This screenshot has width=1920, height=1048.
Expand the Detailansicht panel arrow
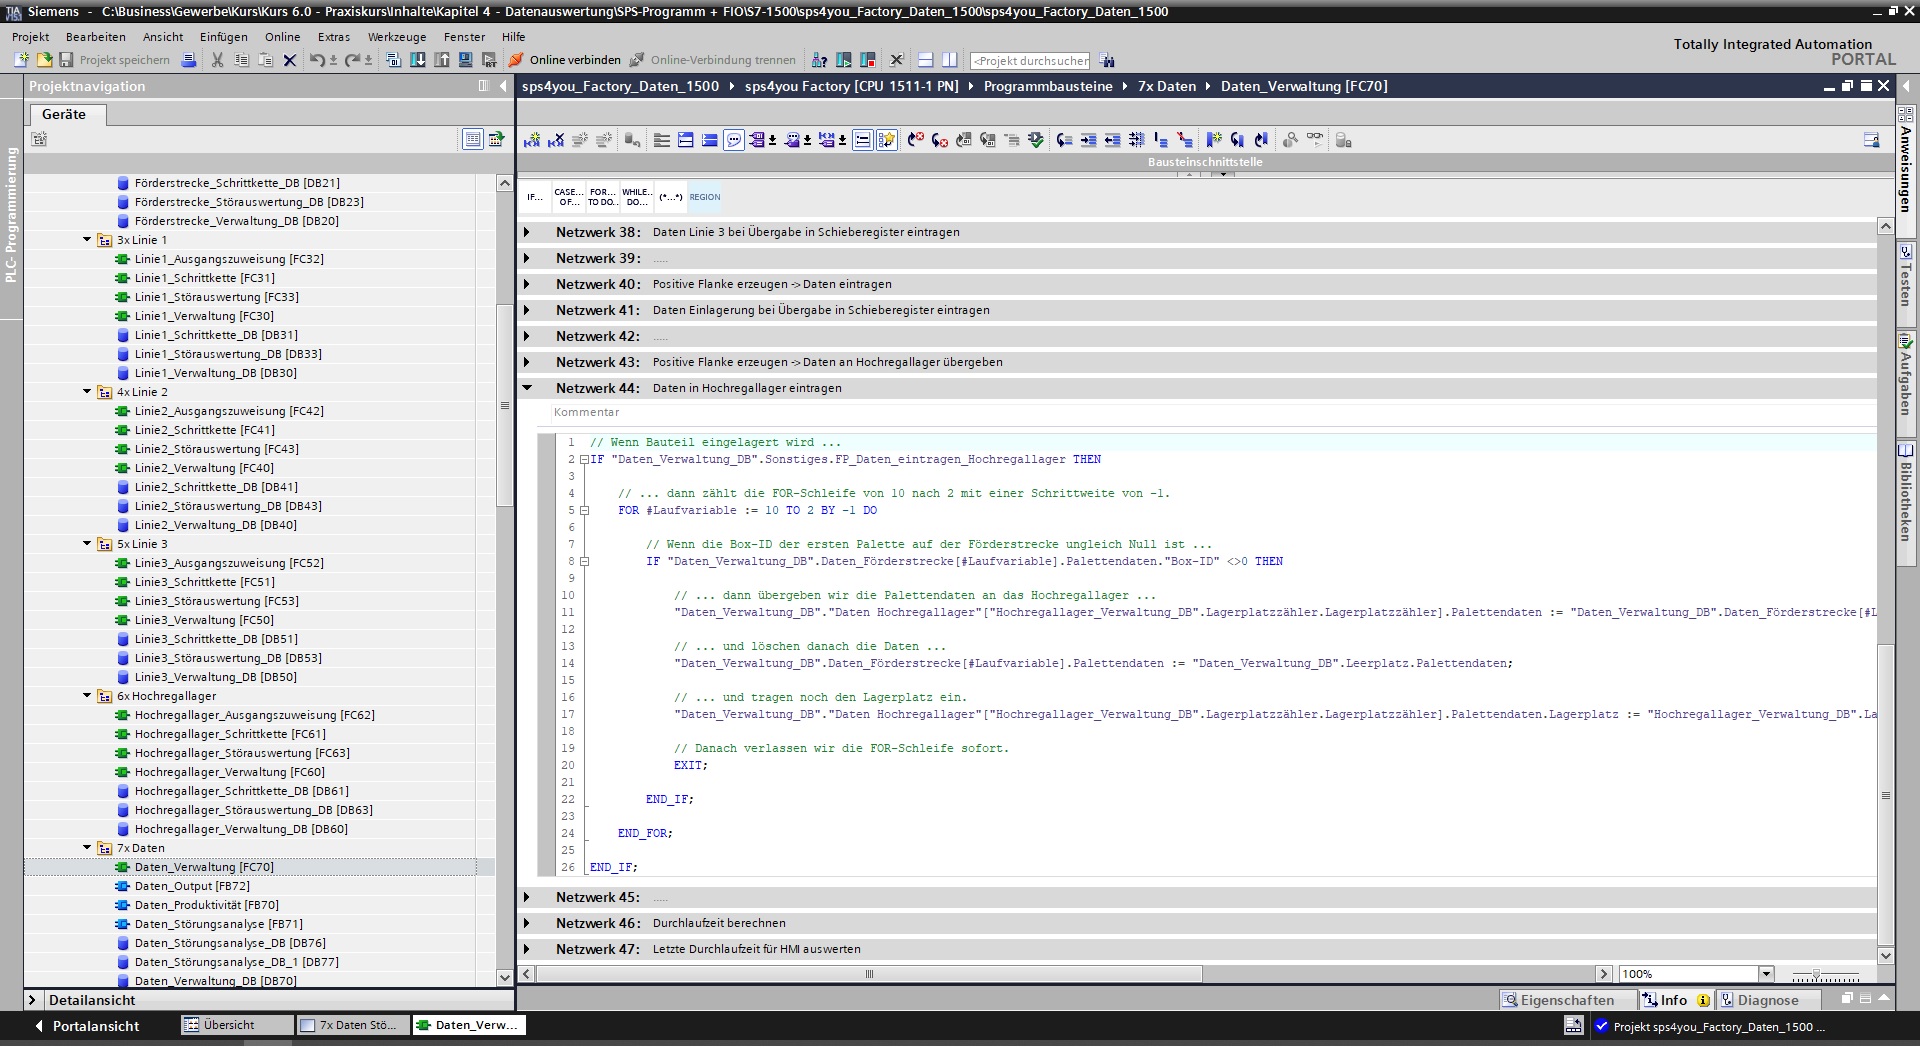tap(32, 1000)
